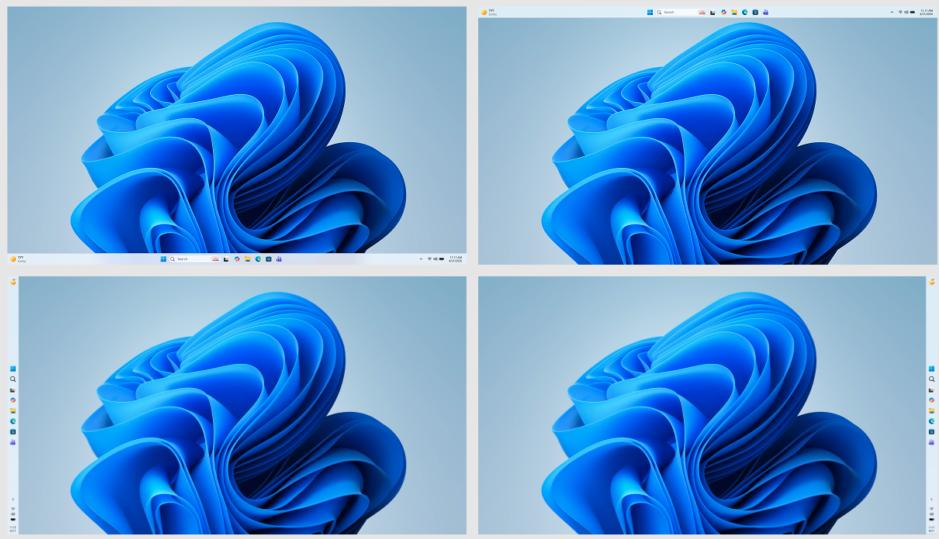The image size is (939, 539).
Task: Open battery status on the top-docked taskbar
Action: click(x=912, y=12)
